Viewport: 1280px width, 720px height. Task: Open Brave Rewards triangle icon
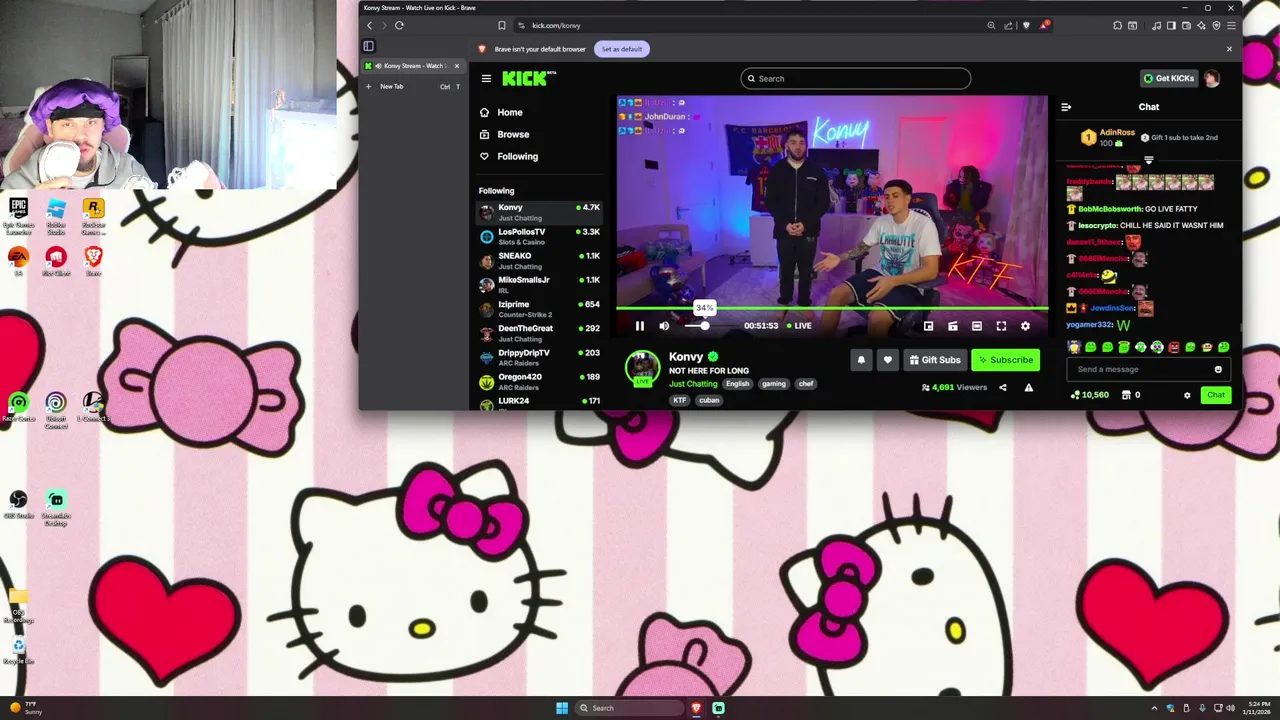1044,25
